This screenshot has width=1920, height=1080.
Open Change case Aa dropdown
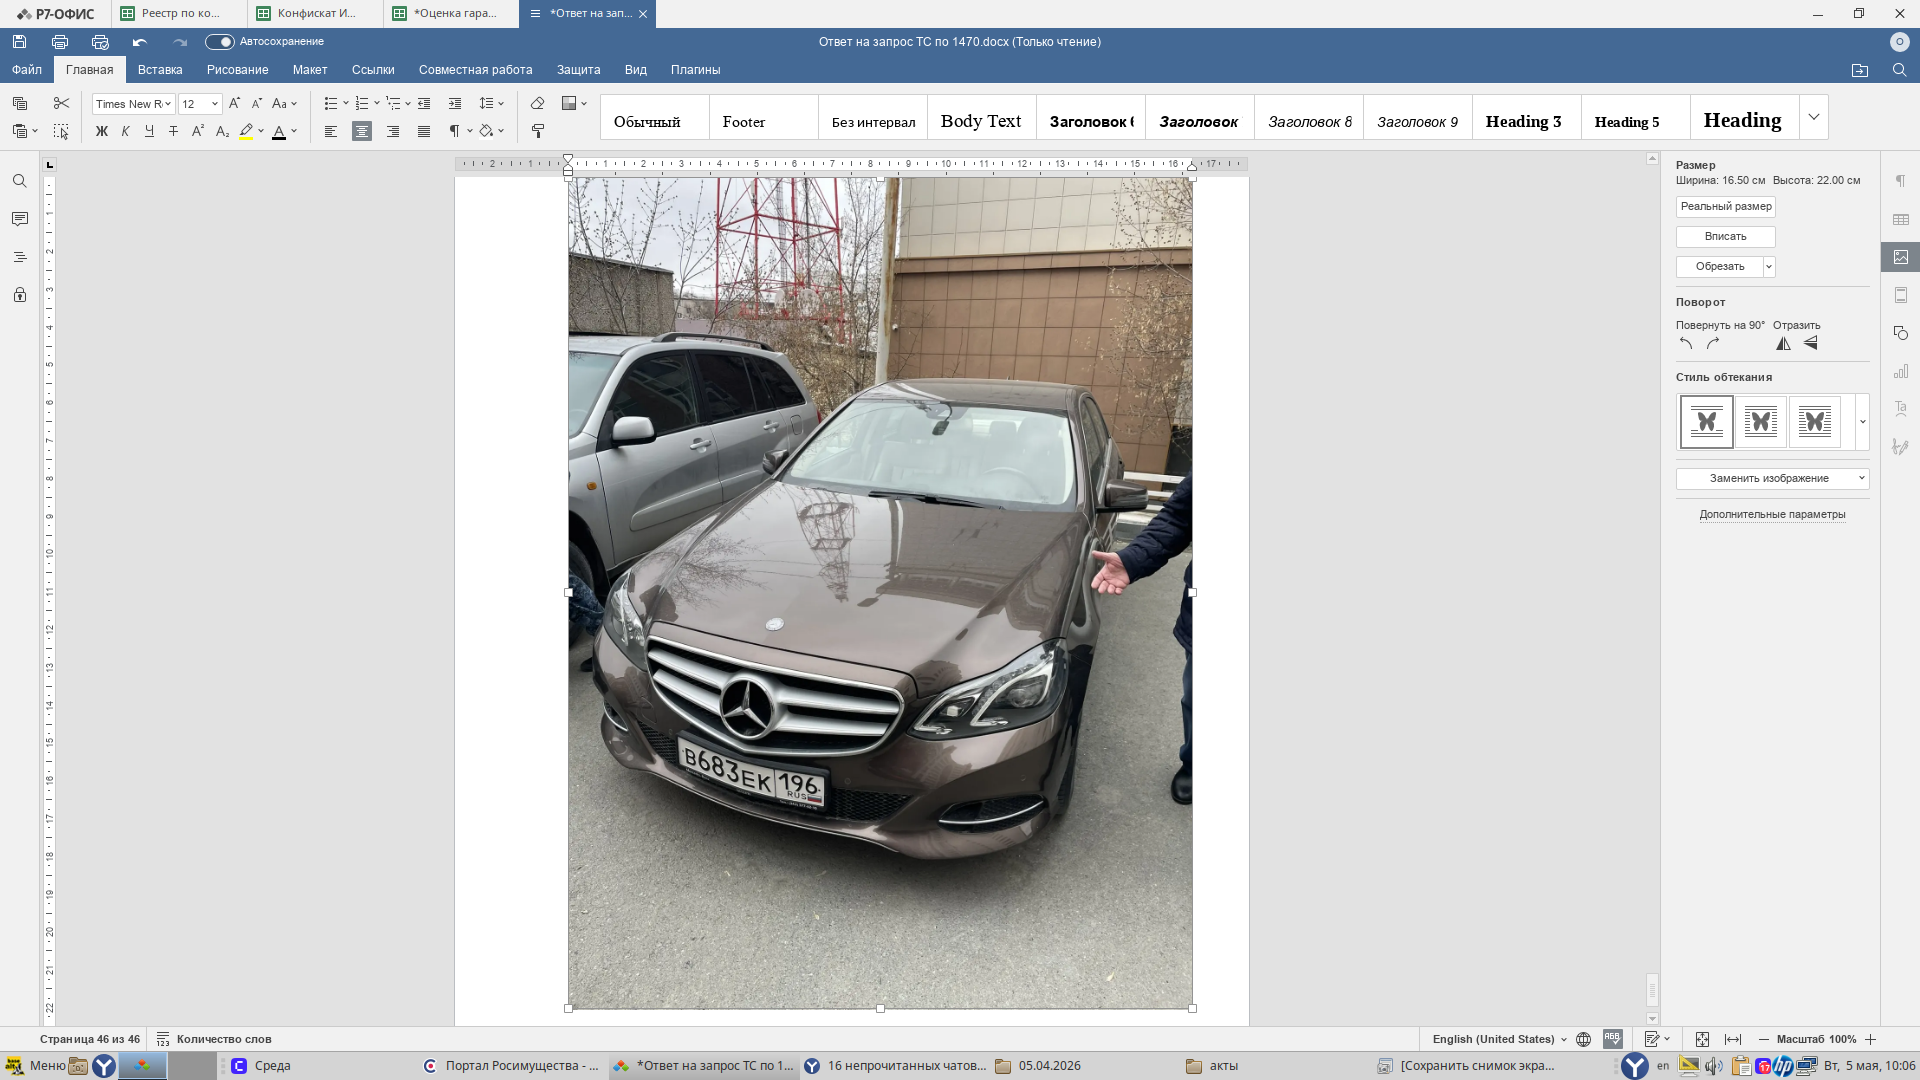[x=285, y=103]
